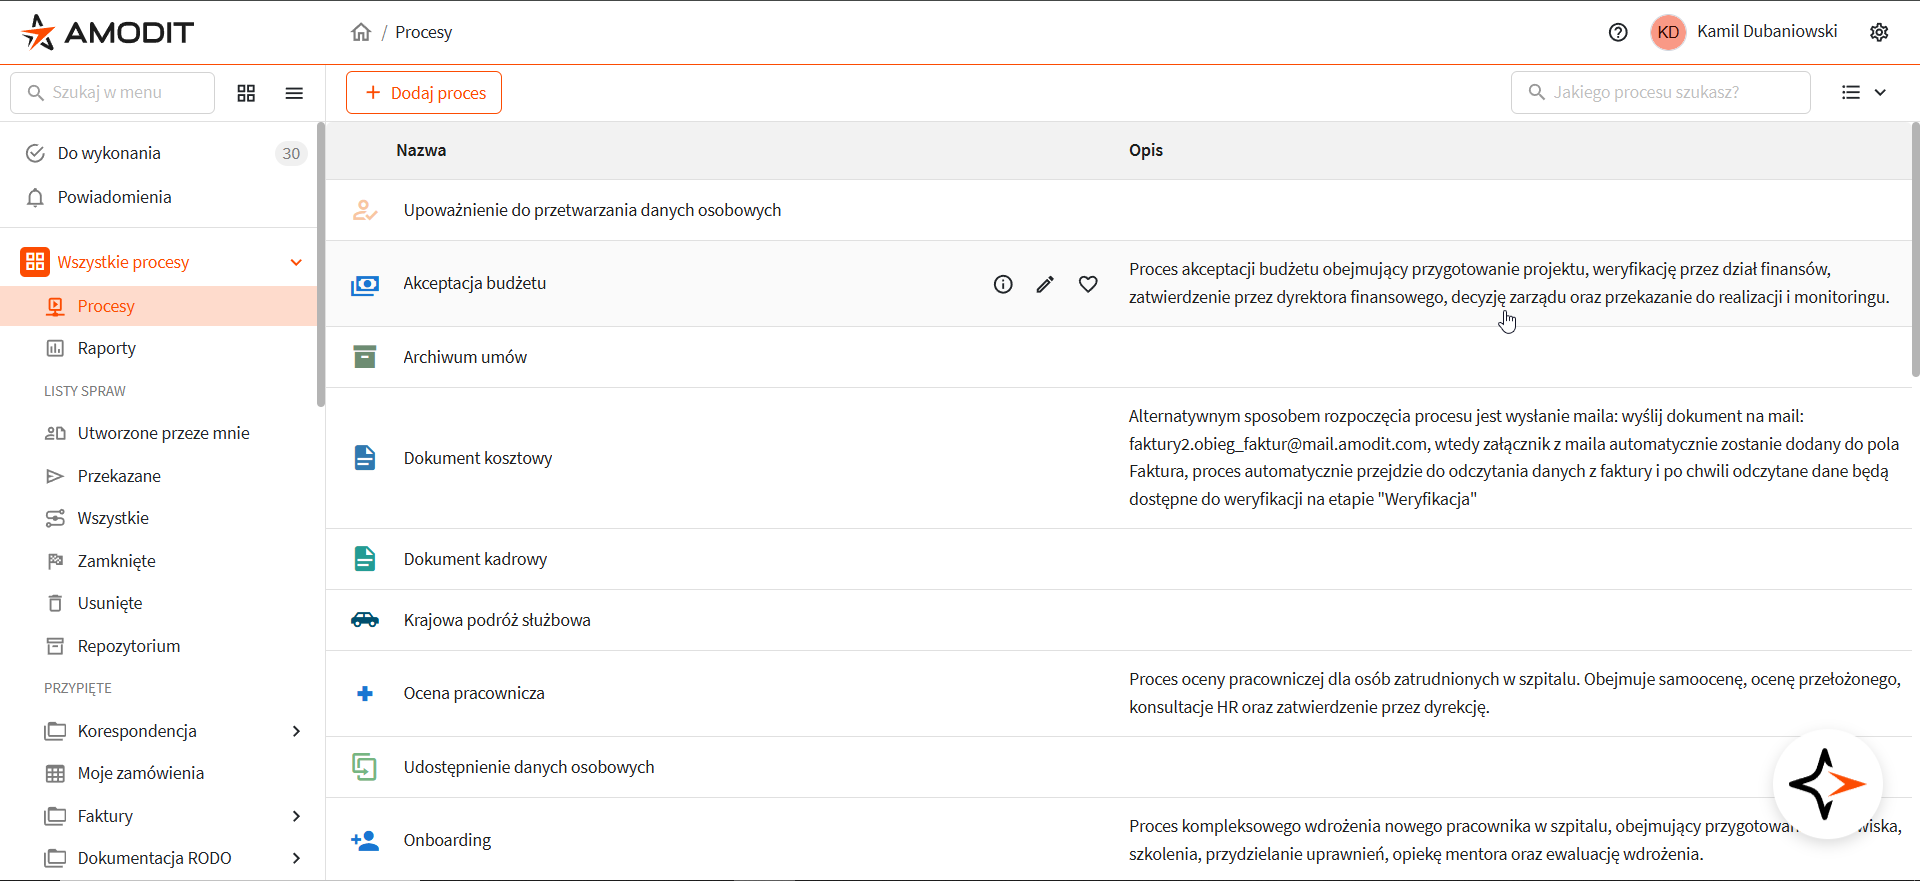Collapse the Wszystkie procesy section
This screenshot has height=881, width=1920.
[296, 262]
